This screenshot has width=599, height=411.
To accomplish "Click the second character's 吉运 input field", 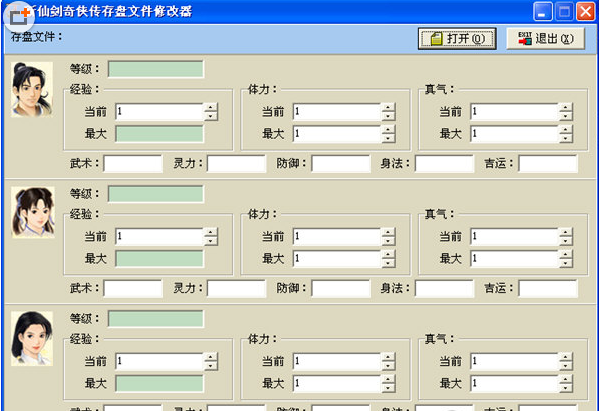I will [x=548, y=288].
